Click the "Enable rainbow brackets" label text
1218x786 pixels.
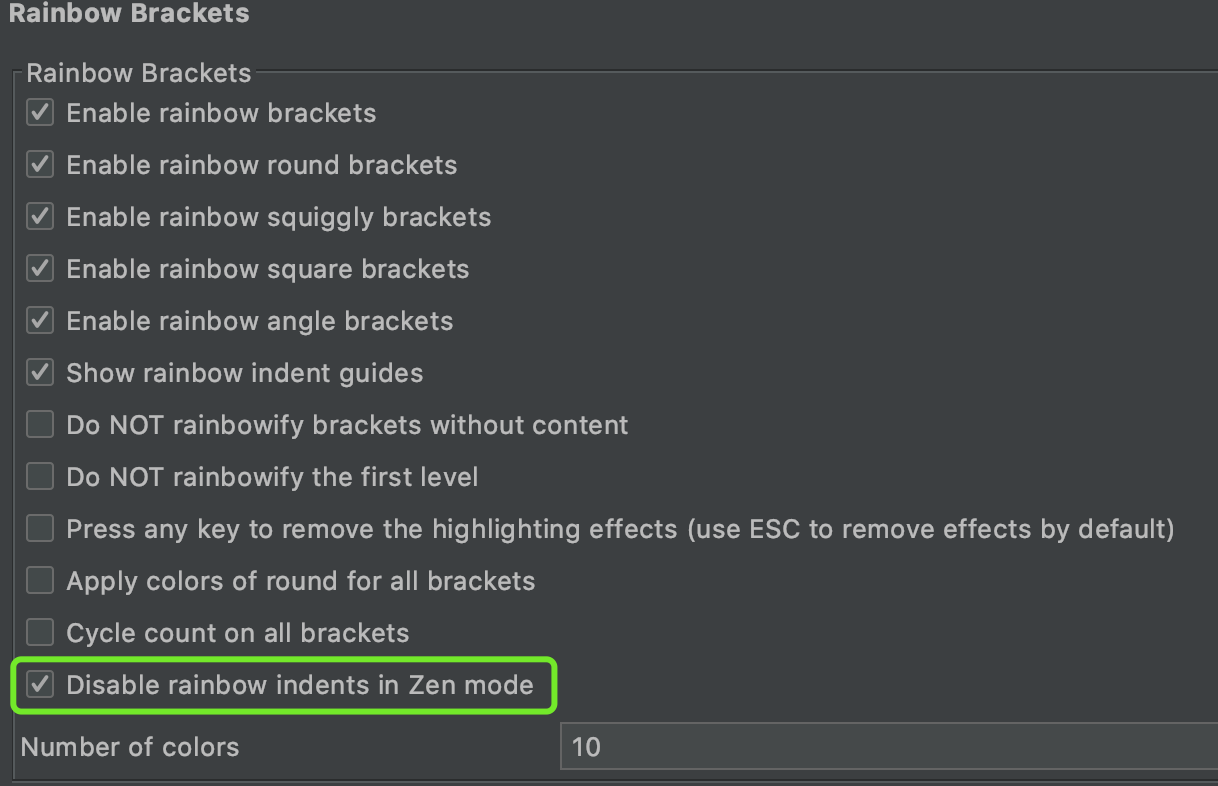coord(220,113)
